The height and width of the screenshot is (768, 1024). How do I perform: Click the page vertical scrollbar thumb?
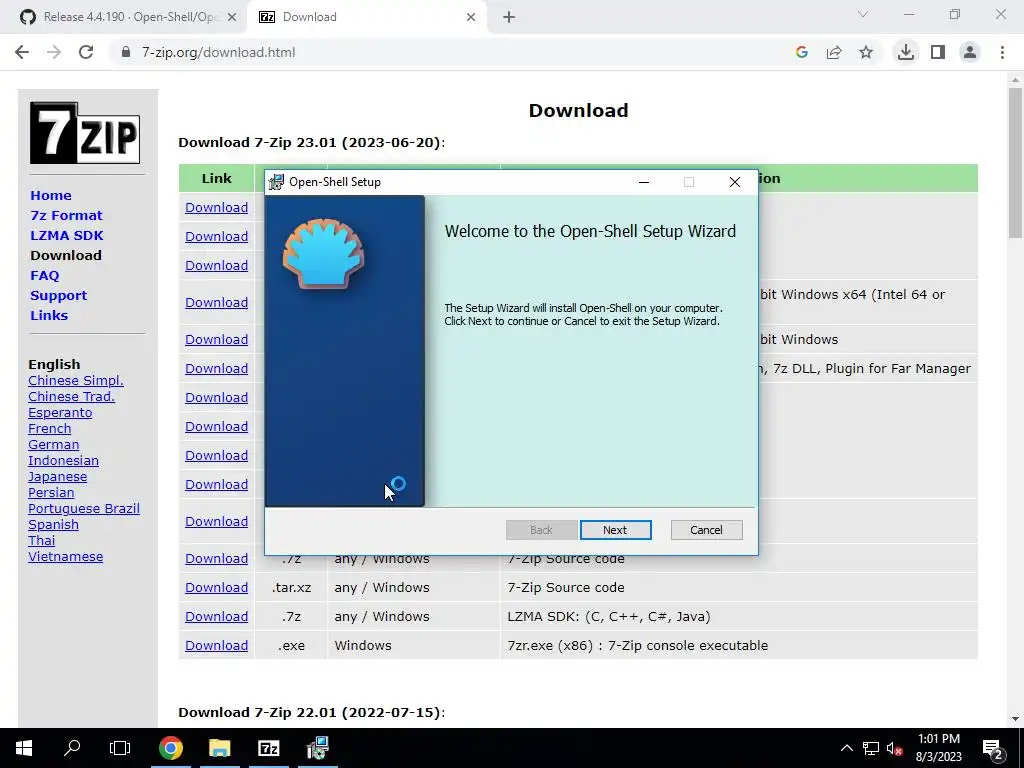pos(1015,163)
